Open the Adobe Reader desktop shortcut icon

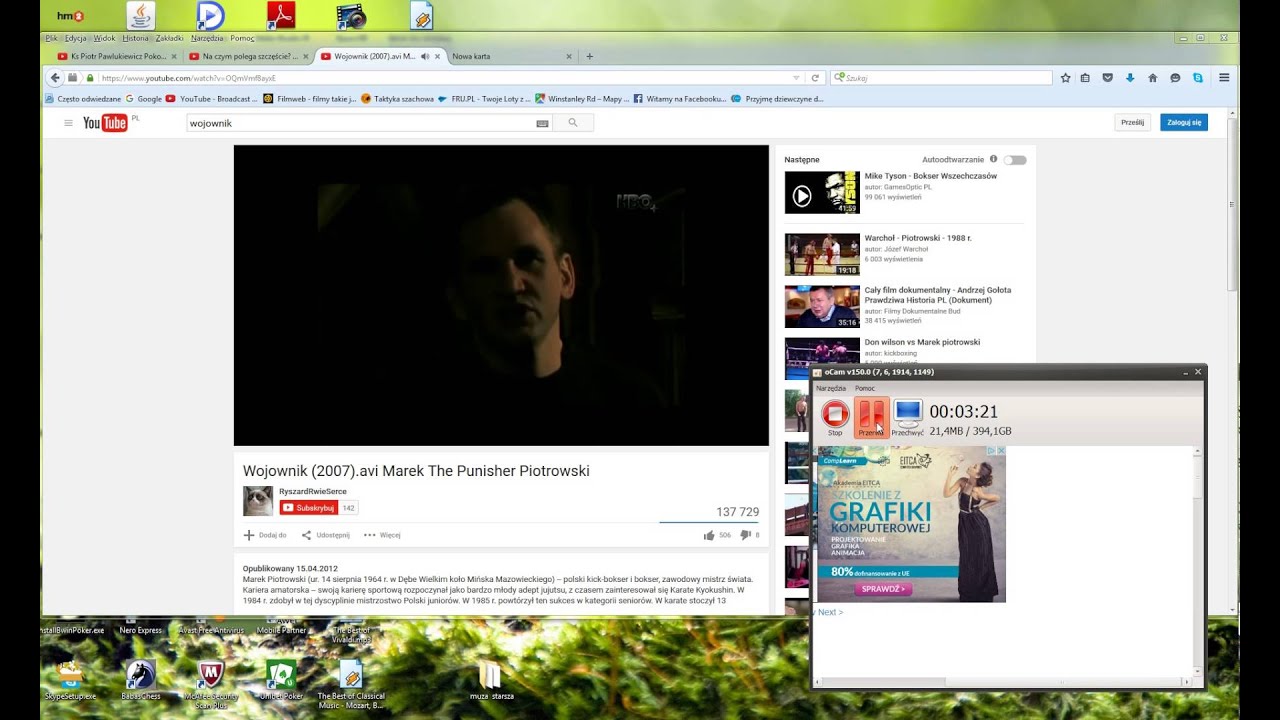[281, 15]
